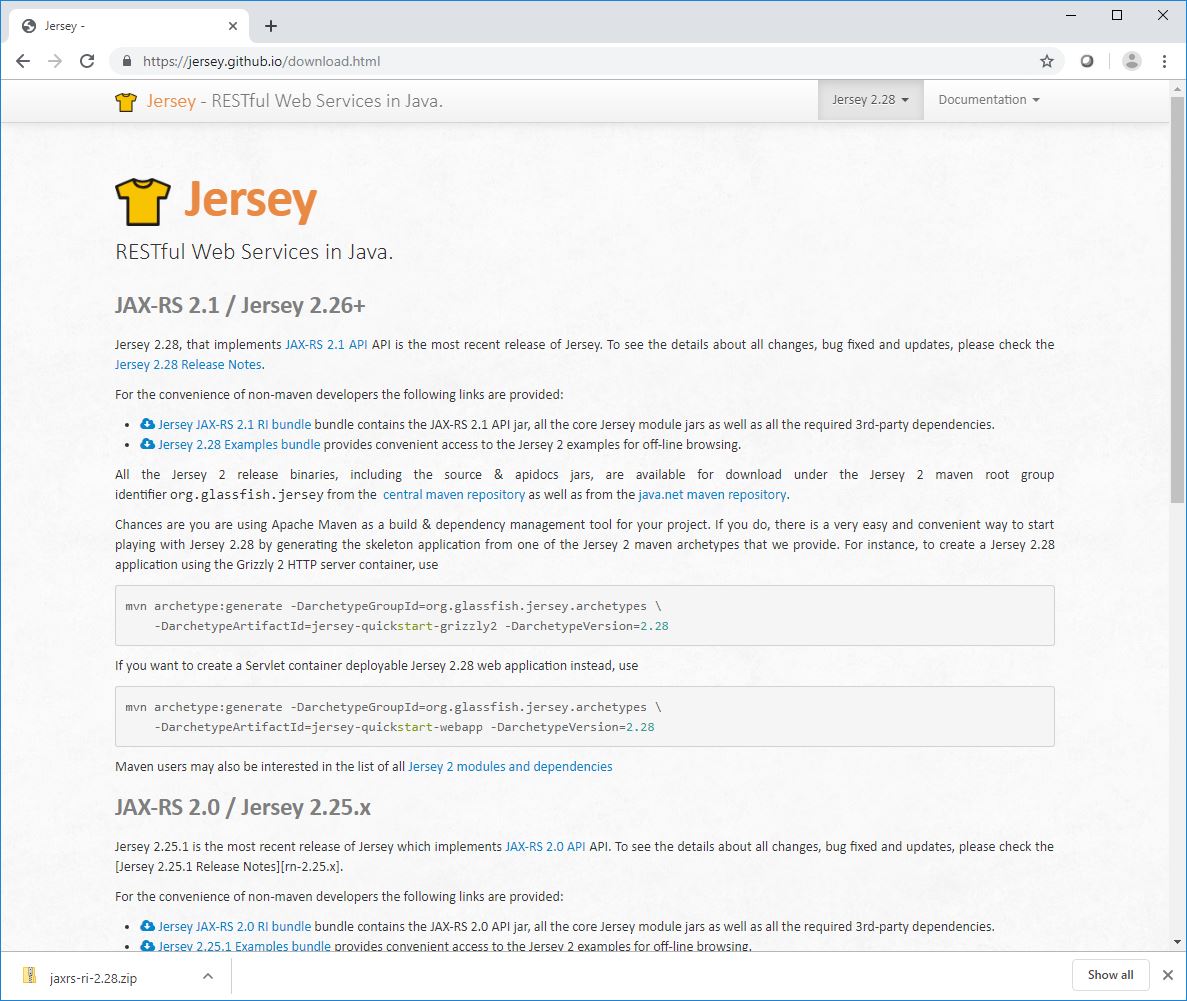View site security lock info
Image resolution: width=1187 pixels, height=1001 pixels.
point(127,61)
